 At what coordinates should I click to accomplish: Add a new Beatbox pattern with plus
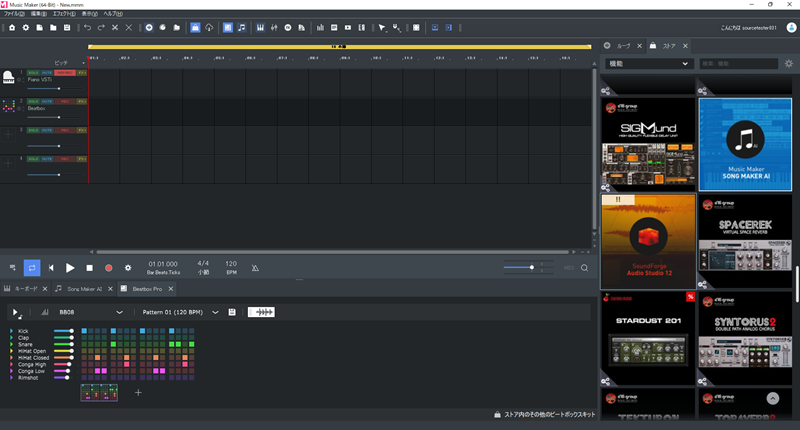tap(138, 392)
